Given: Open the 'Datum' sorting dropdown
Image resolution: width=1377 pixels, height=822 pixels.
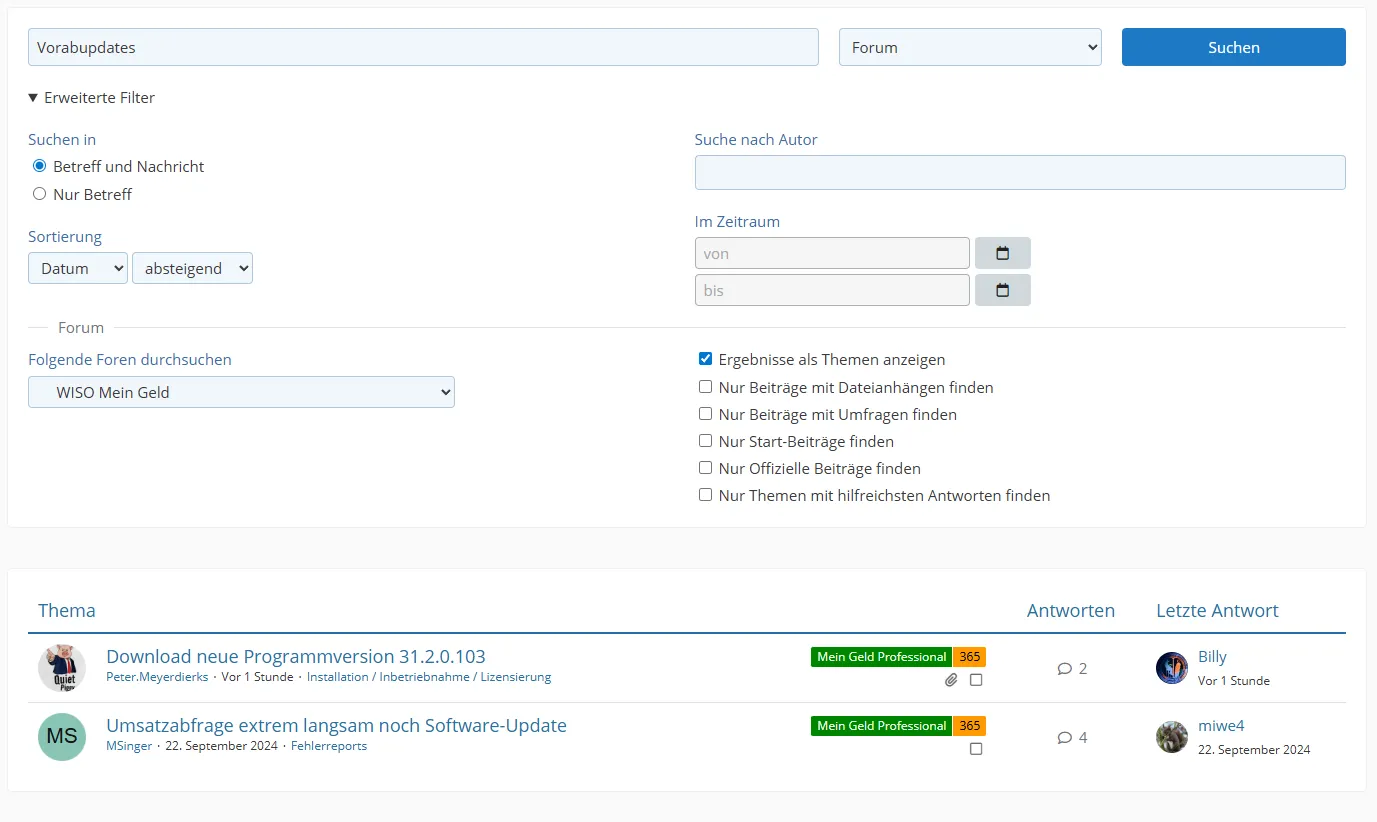Looking at the screenshot, I should click(78, 268).
